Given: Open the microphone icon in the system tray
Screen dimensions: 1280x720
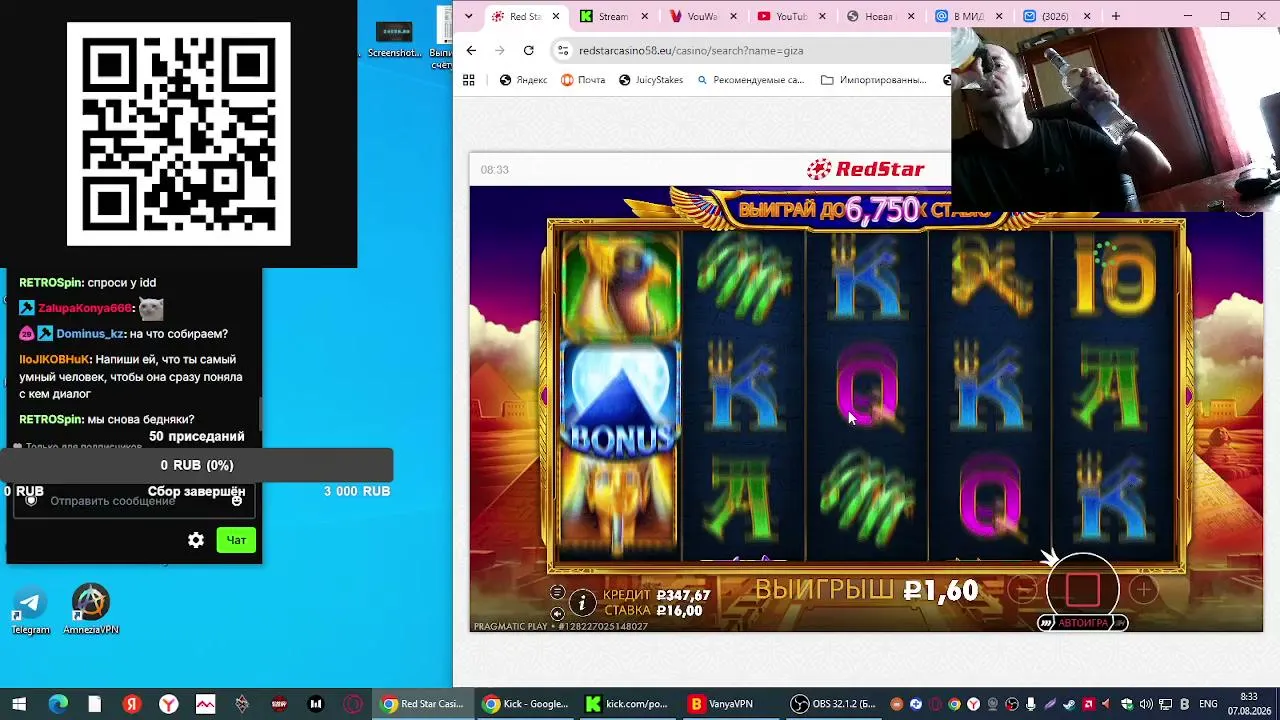Looking at the screenshot, I should (x=1031, y=704).
